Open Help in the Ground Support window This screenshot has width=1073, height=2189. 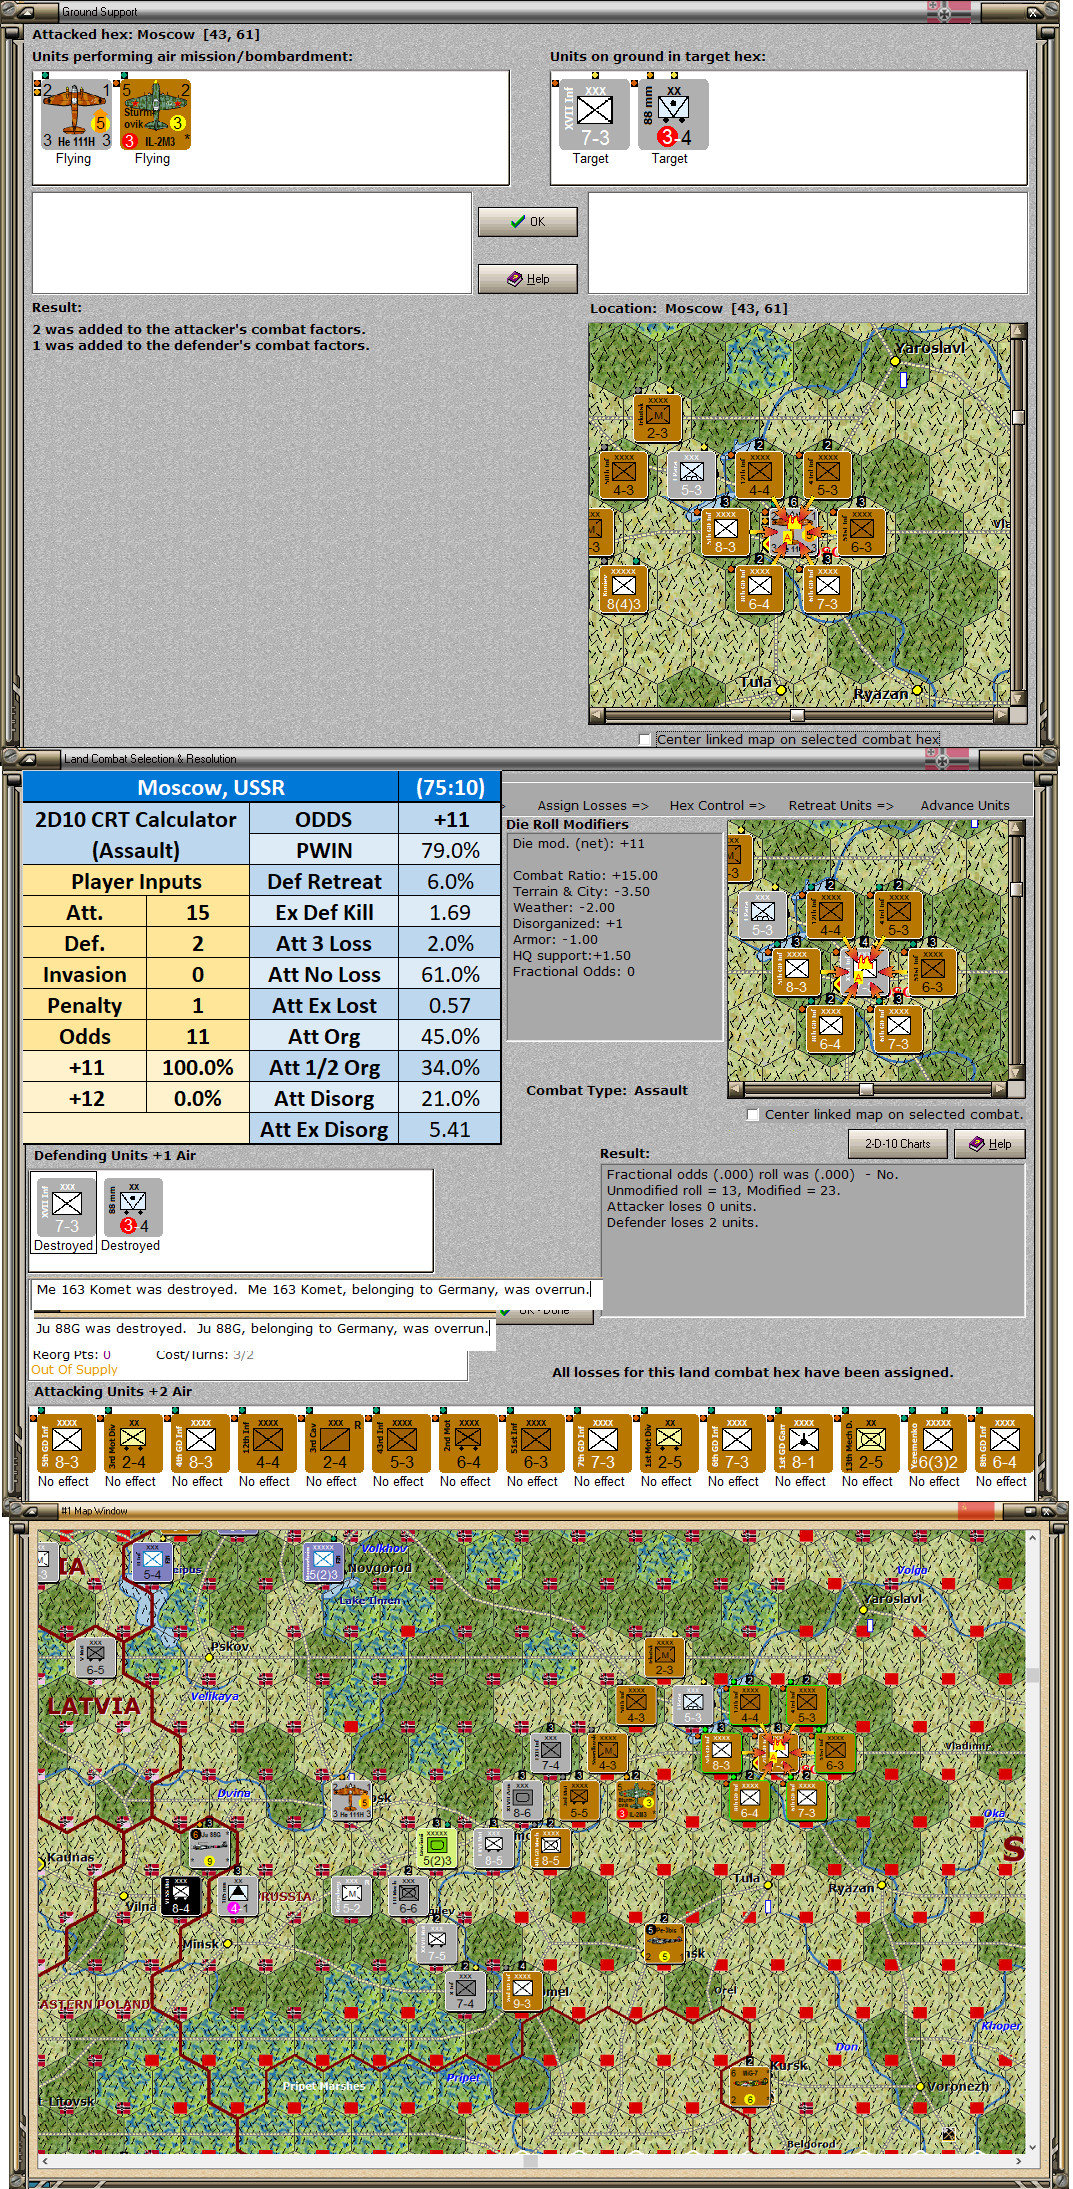point(528,279)
